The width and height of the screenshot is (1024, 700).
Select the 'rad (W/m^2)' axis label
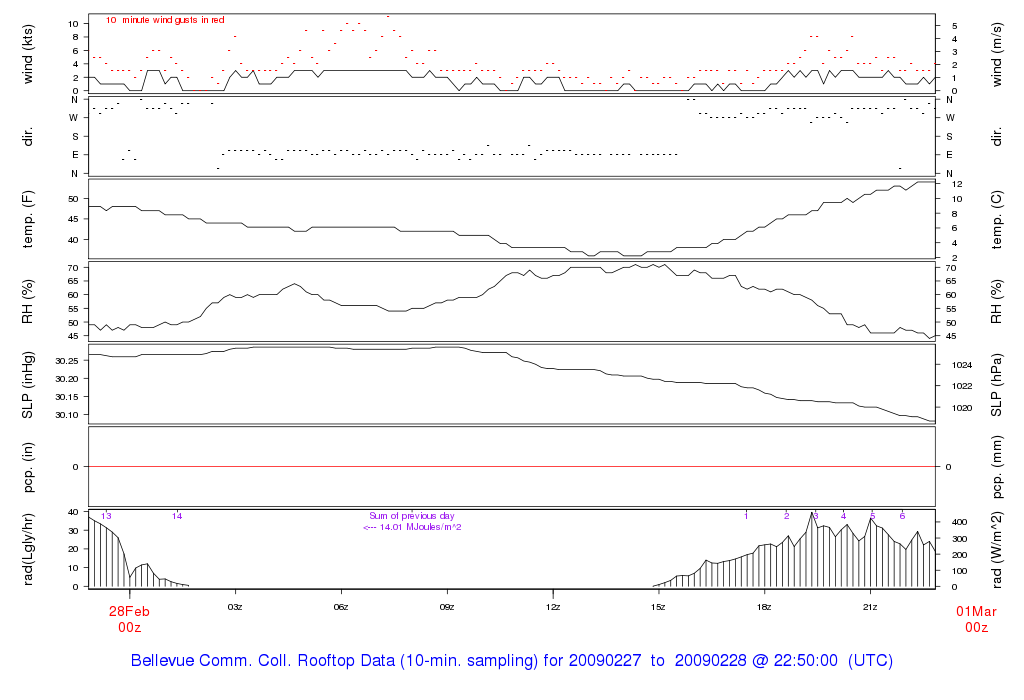click(x=996, y=549)
